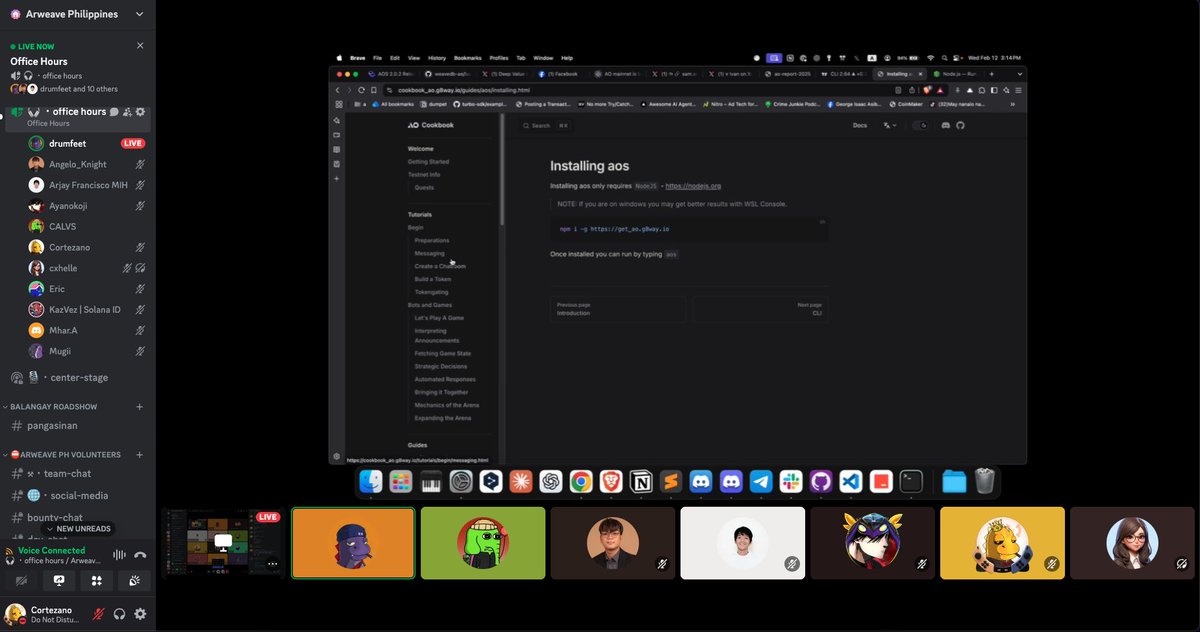Click the GitHub icon in AO Cookbook header

(960, 125)
